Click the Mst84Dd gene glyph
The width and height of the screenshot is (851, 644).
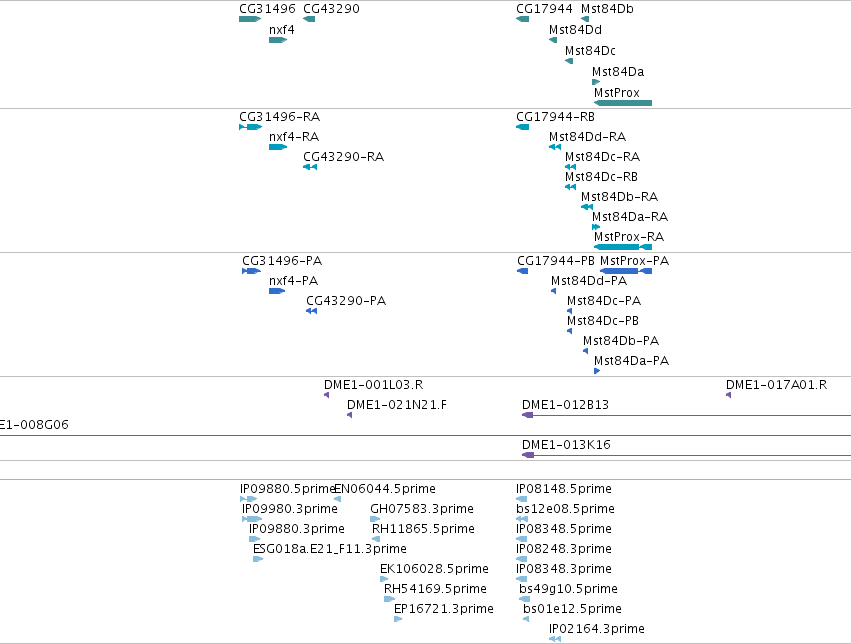(553, 40)
